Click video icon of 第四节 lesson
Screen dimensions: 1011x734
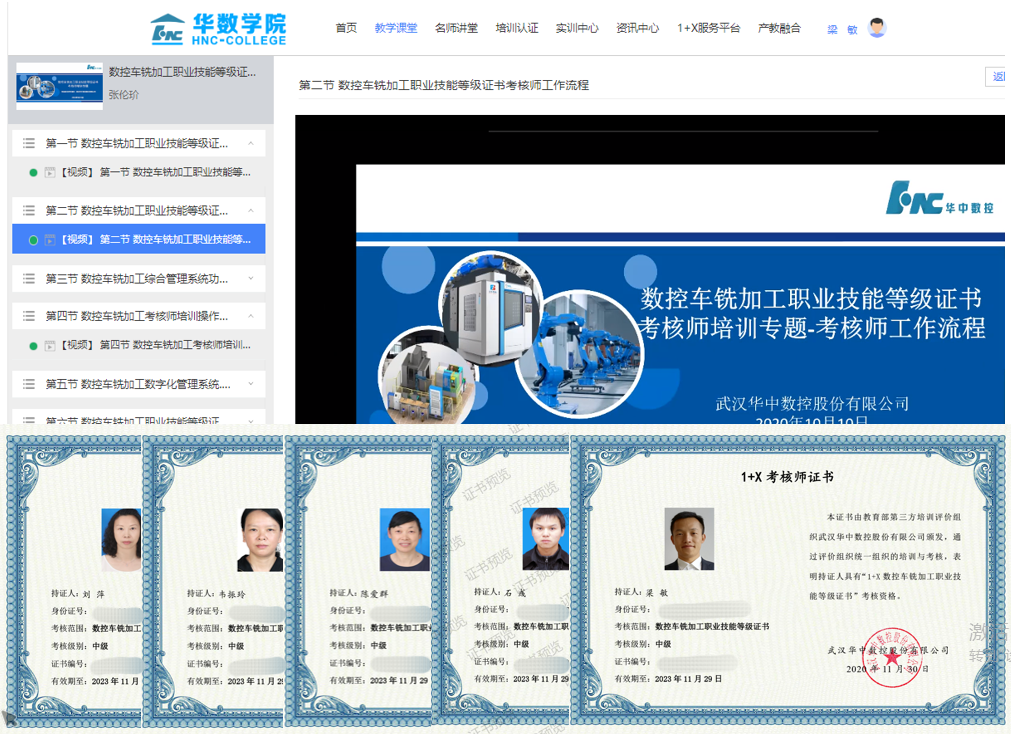(x=50, y=346)
